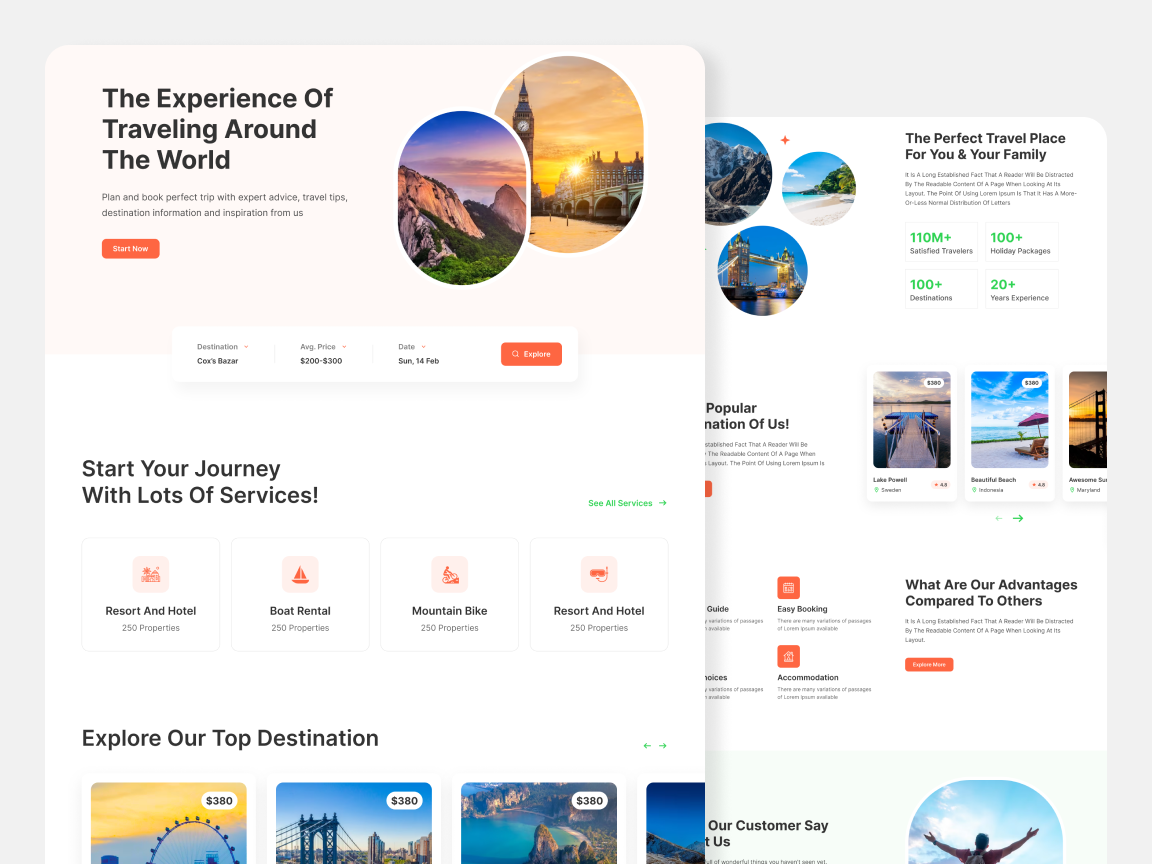Select the Mountain Bike service icon
1152x864 pixels.
449,573
